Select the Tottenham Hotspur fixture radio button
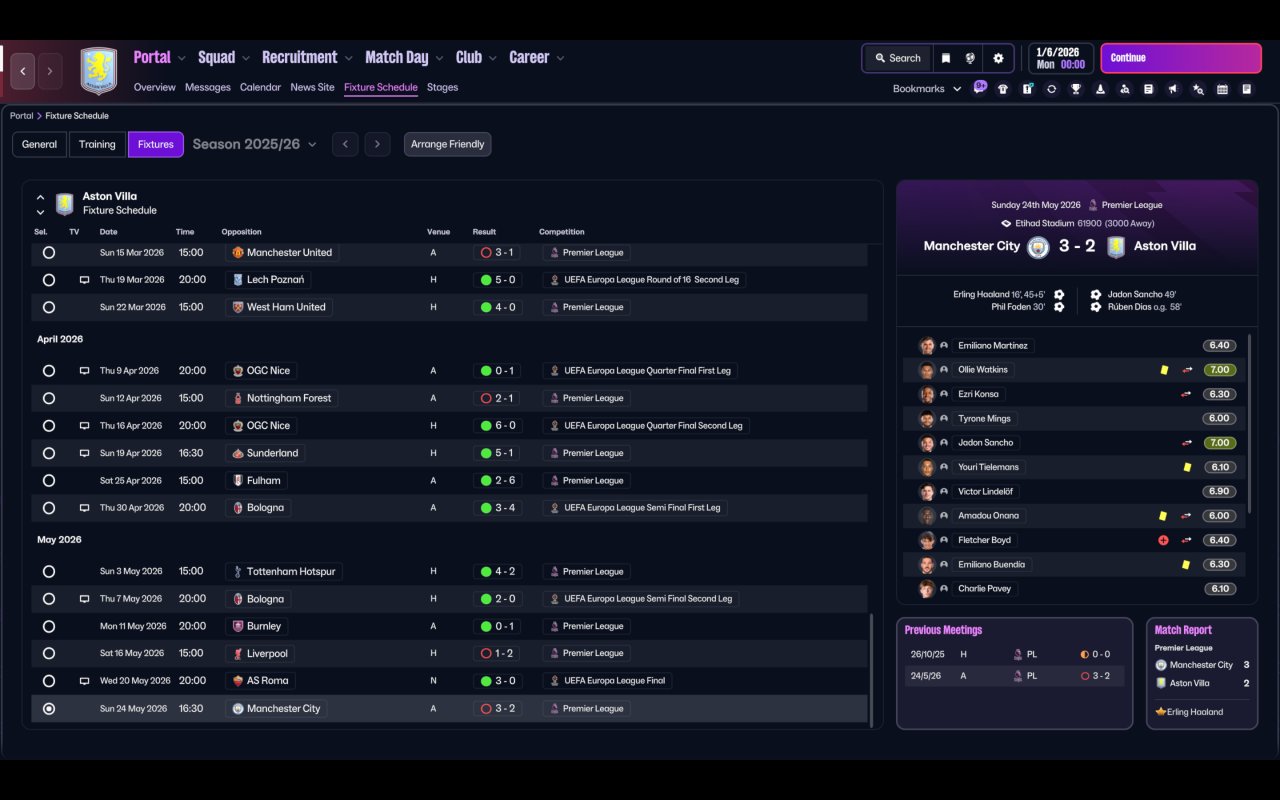The height and width of the screenshot is (800, 1280). pos(49,572)
